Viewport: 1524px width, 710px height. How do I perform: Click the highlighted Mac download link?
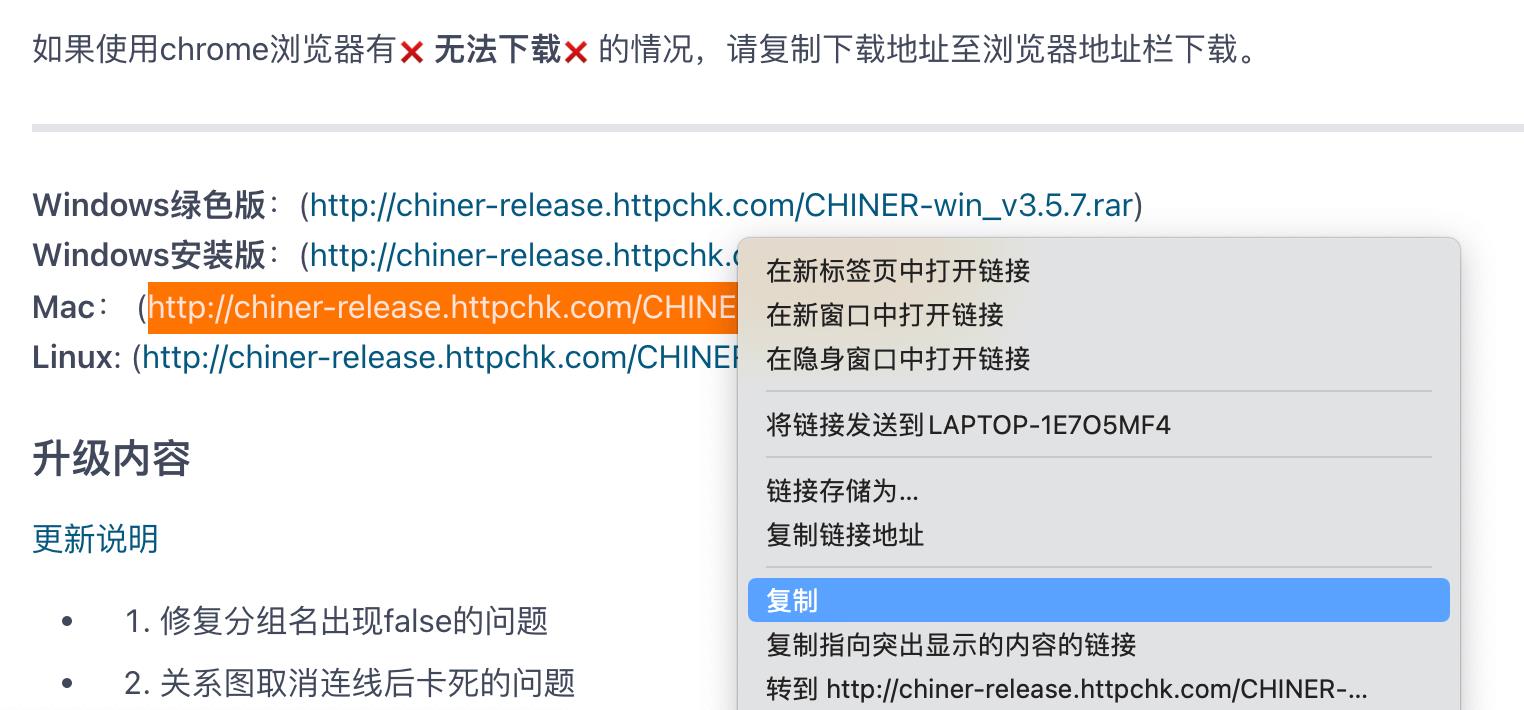[x=442, y=307]
